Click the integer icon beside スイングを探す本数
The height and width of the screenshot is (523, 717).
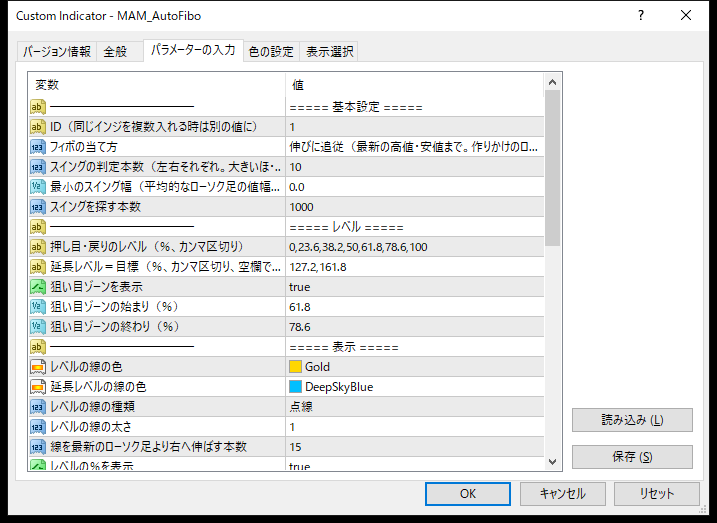tap(38, 207)
